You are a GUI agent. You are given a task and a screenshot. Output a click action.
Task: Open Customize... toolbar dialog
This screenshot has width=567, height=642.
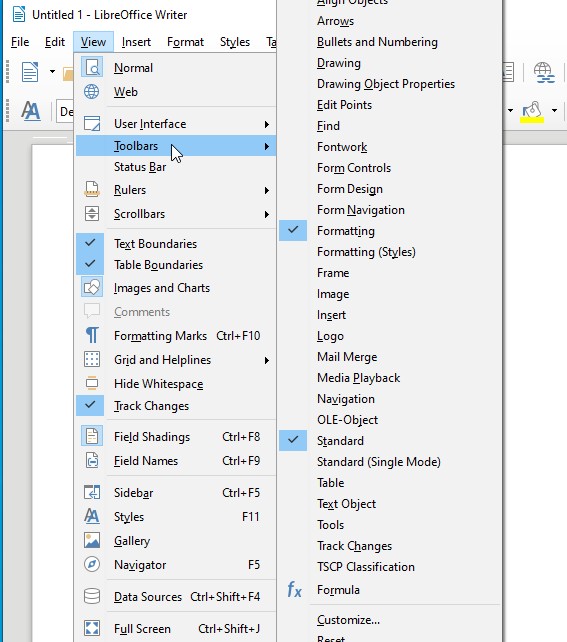[x=389, y=619]
